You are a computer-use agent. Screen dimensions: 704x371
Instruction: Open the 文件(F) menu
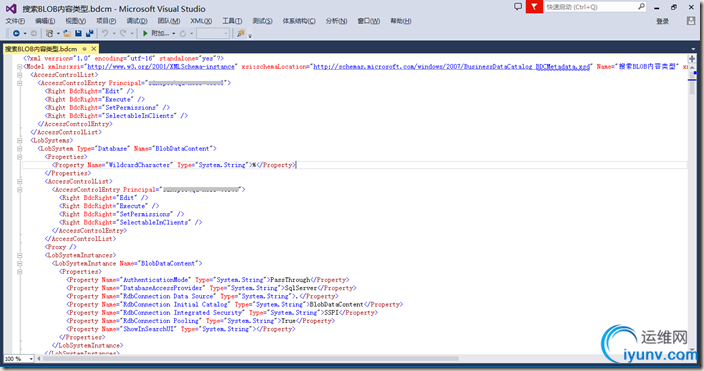[15, 21]
